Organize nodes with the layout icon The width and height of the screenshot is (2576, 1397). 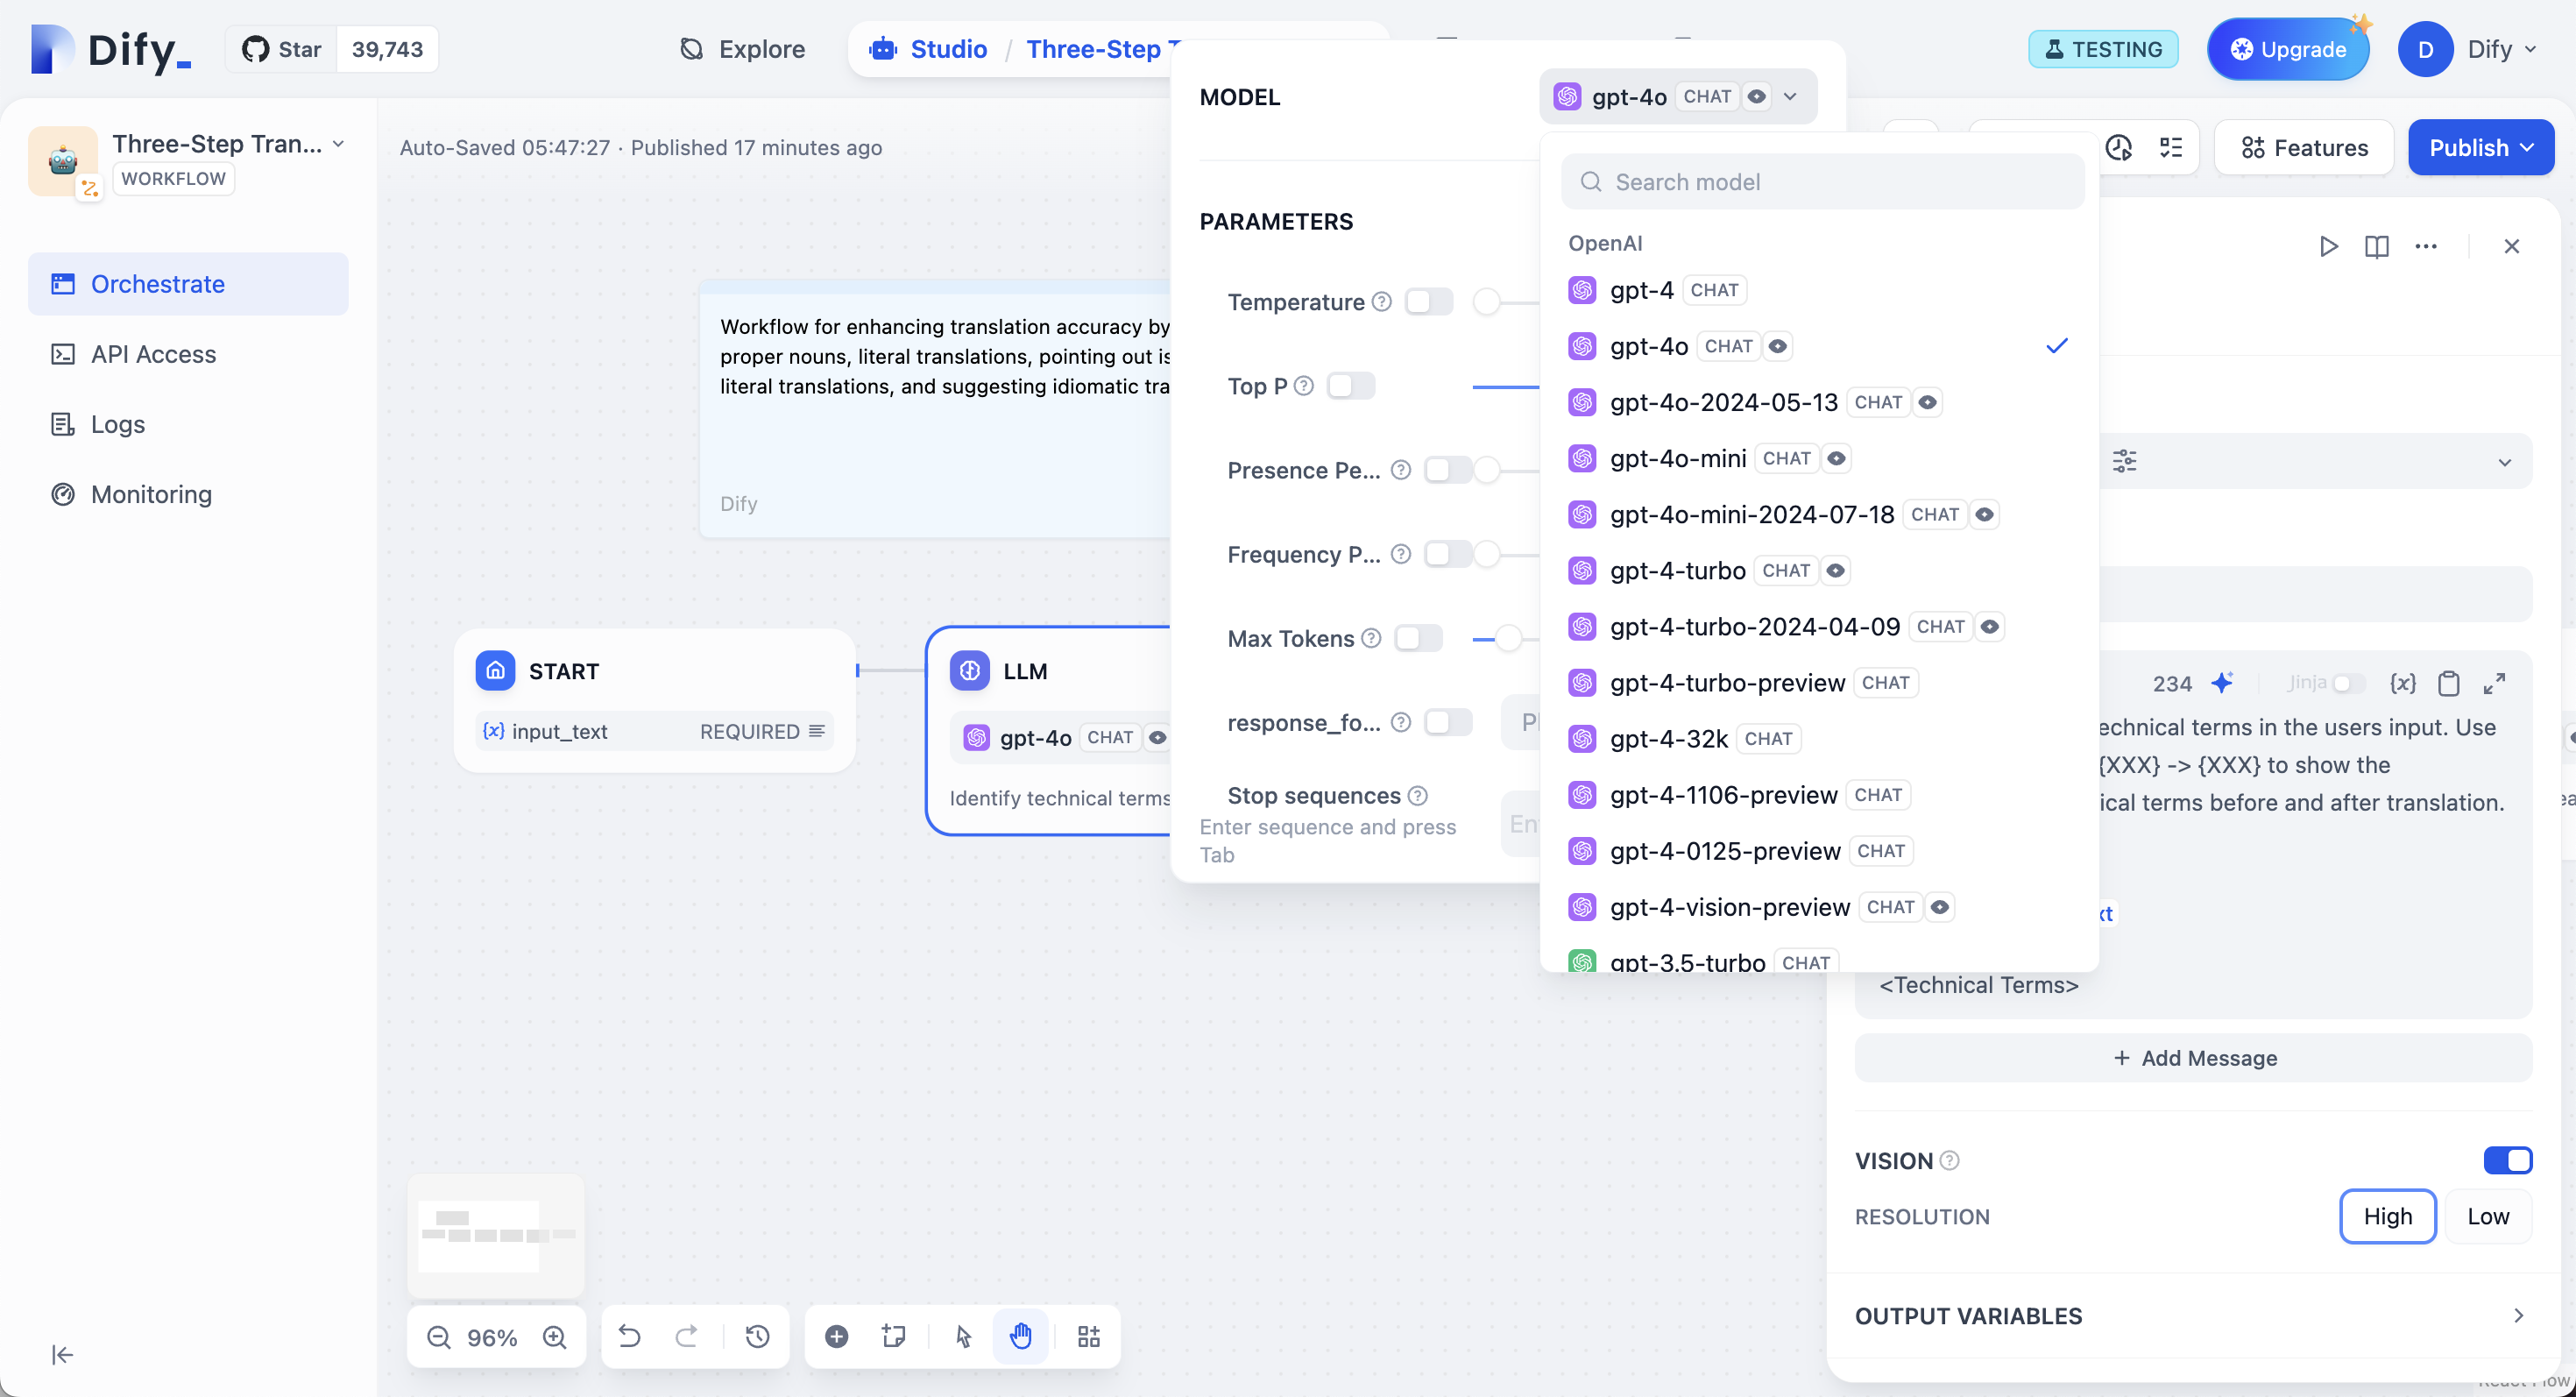1089,1337
